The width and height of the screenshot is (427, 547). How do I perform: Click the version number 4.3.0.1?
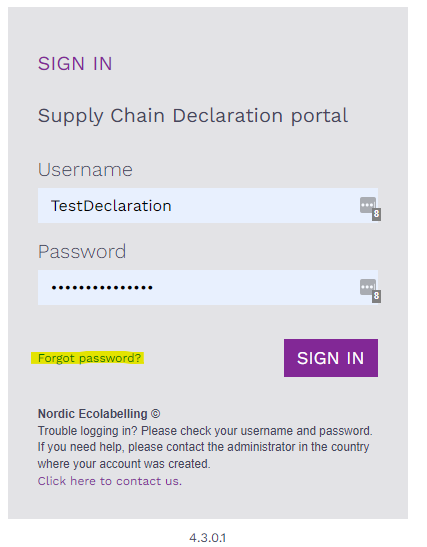click(x=208, y=538)
